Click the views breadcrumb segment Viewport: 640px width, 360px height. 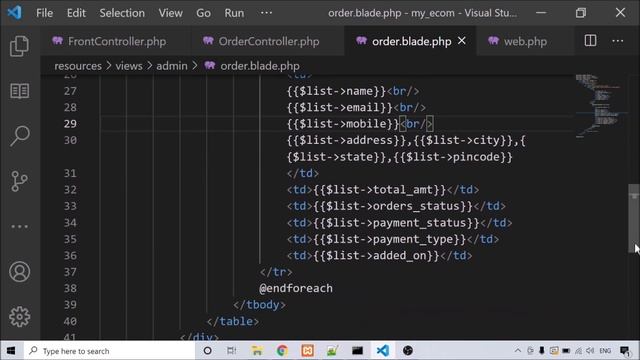click(129, 66)
